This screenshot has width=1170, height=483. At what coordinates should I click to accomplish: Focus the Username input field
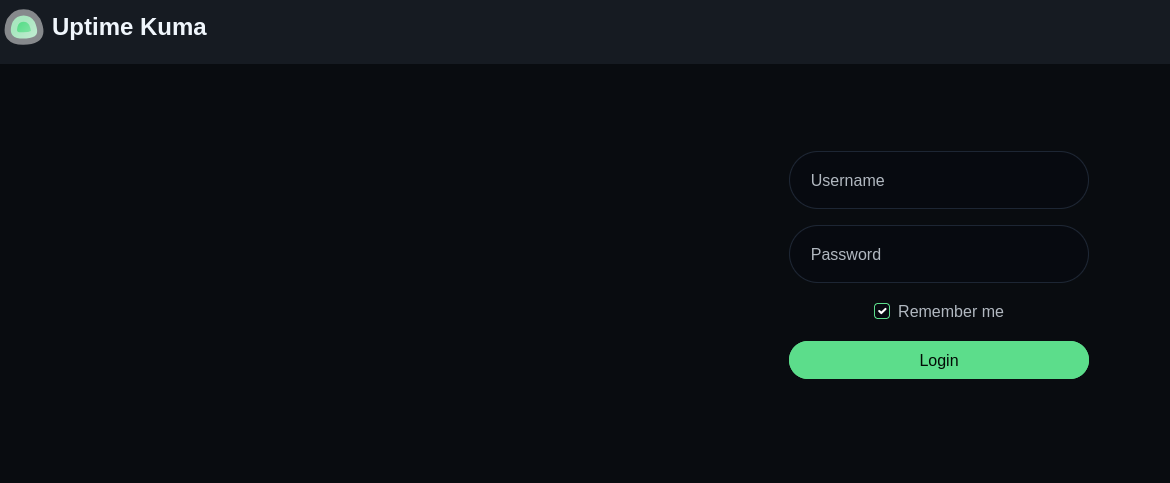tap(938, 180)
